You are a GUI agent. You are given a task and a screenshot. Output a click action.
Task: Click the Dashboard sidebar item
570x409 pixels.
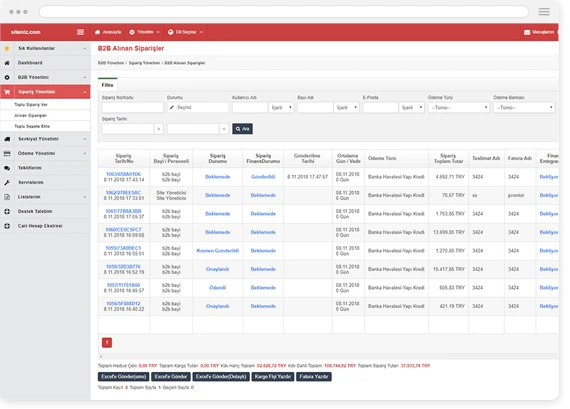(x=45, y=63)
